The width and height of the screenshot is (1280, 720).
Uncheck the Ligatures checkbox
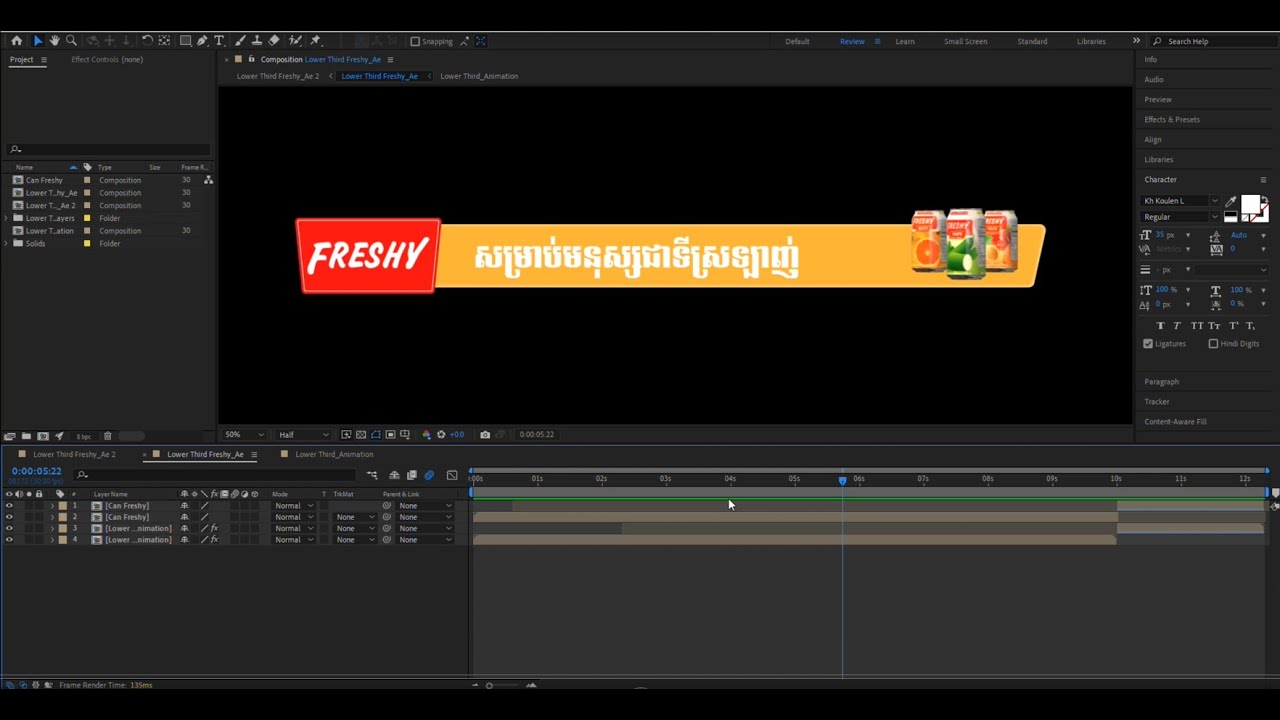click(1148, 344)
